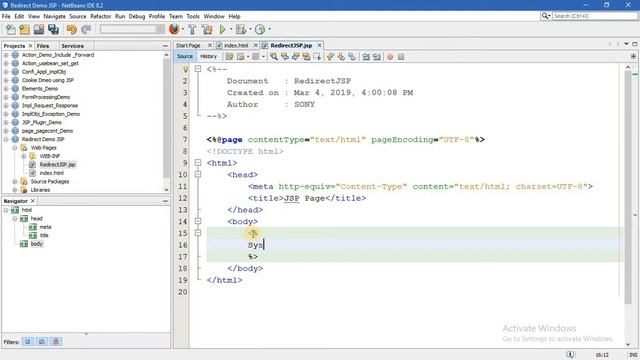The image size is (640, 360).
Task: Click the Debug Project toolbar icon
Action: pos(241,29)
